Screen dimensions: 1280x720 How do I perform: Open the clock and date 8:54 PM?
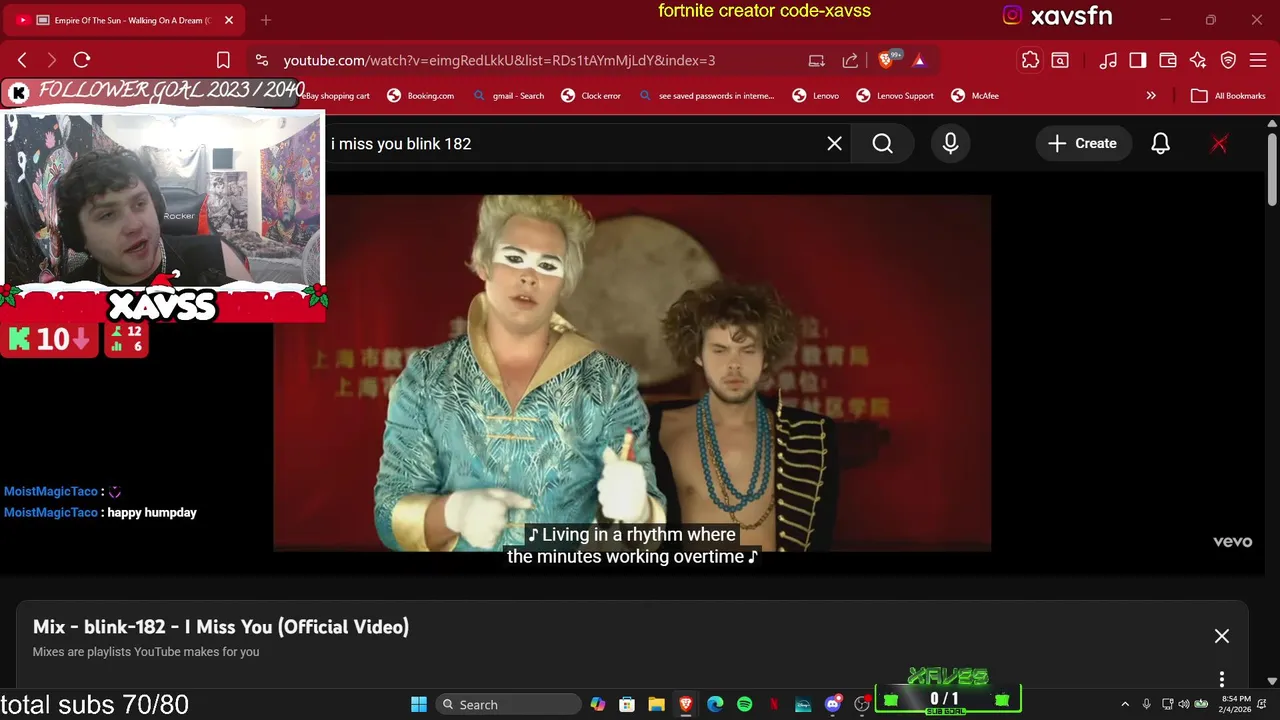click(1236, 704)
